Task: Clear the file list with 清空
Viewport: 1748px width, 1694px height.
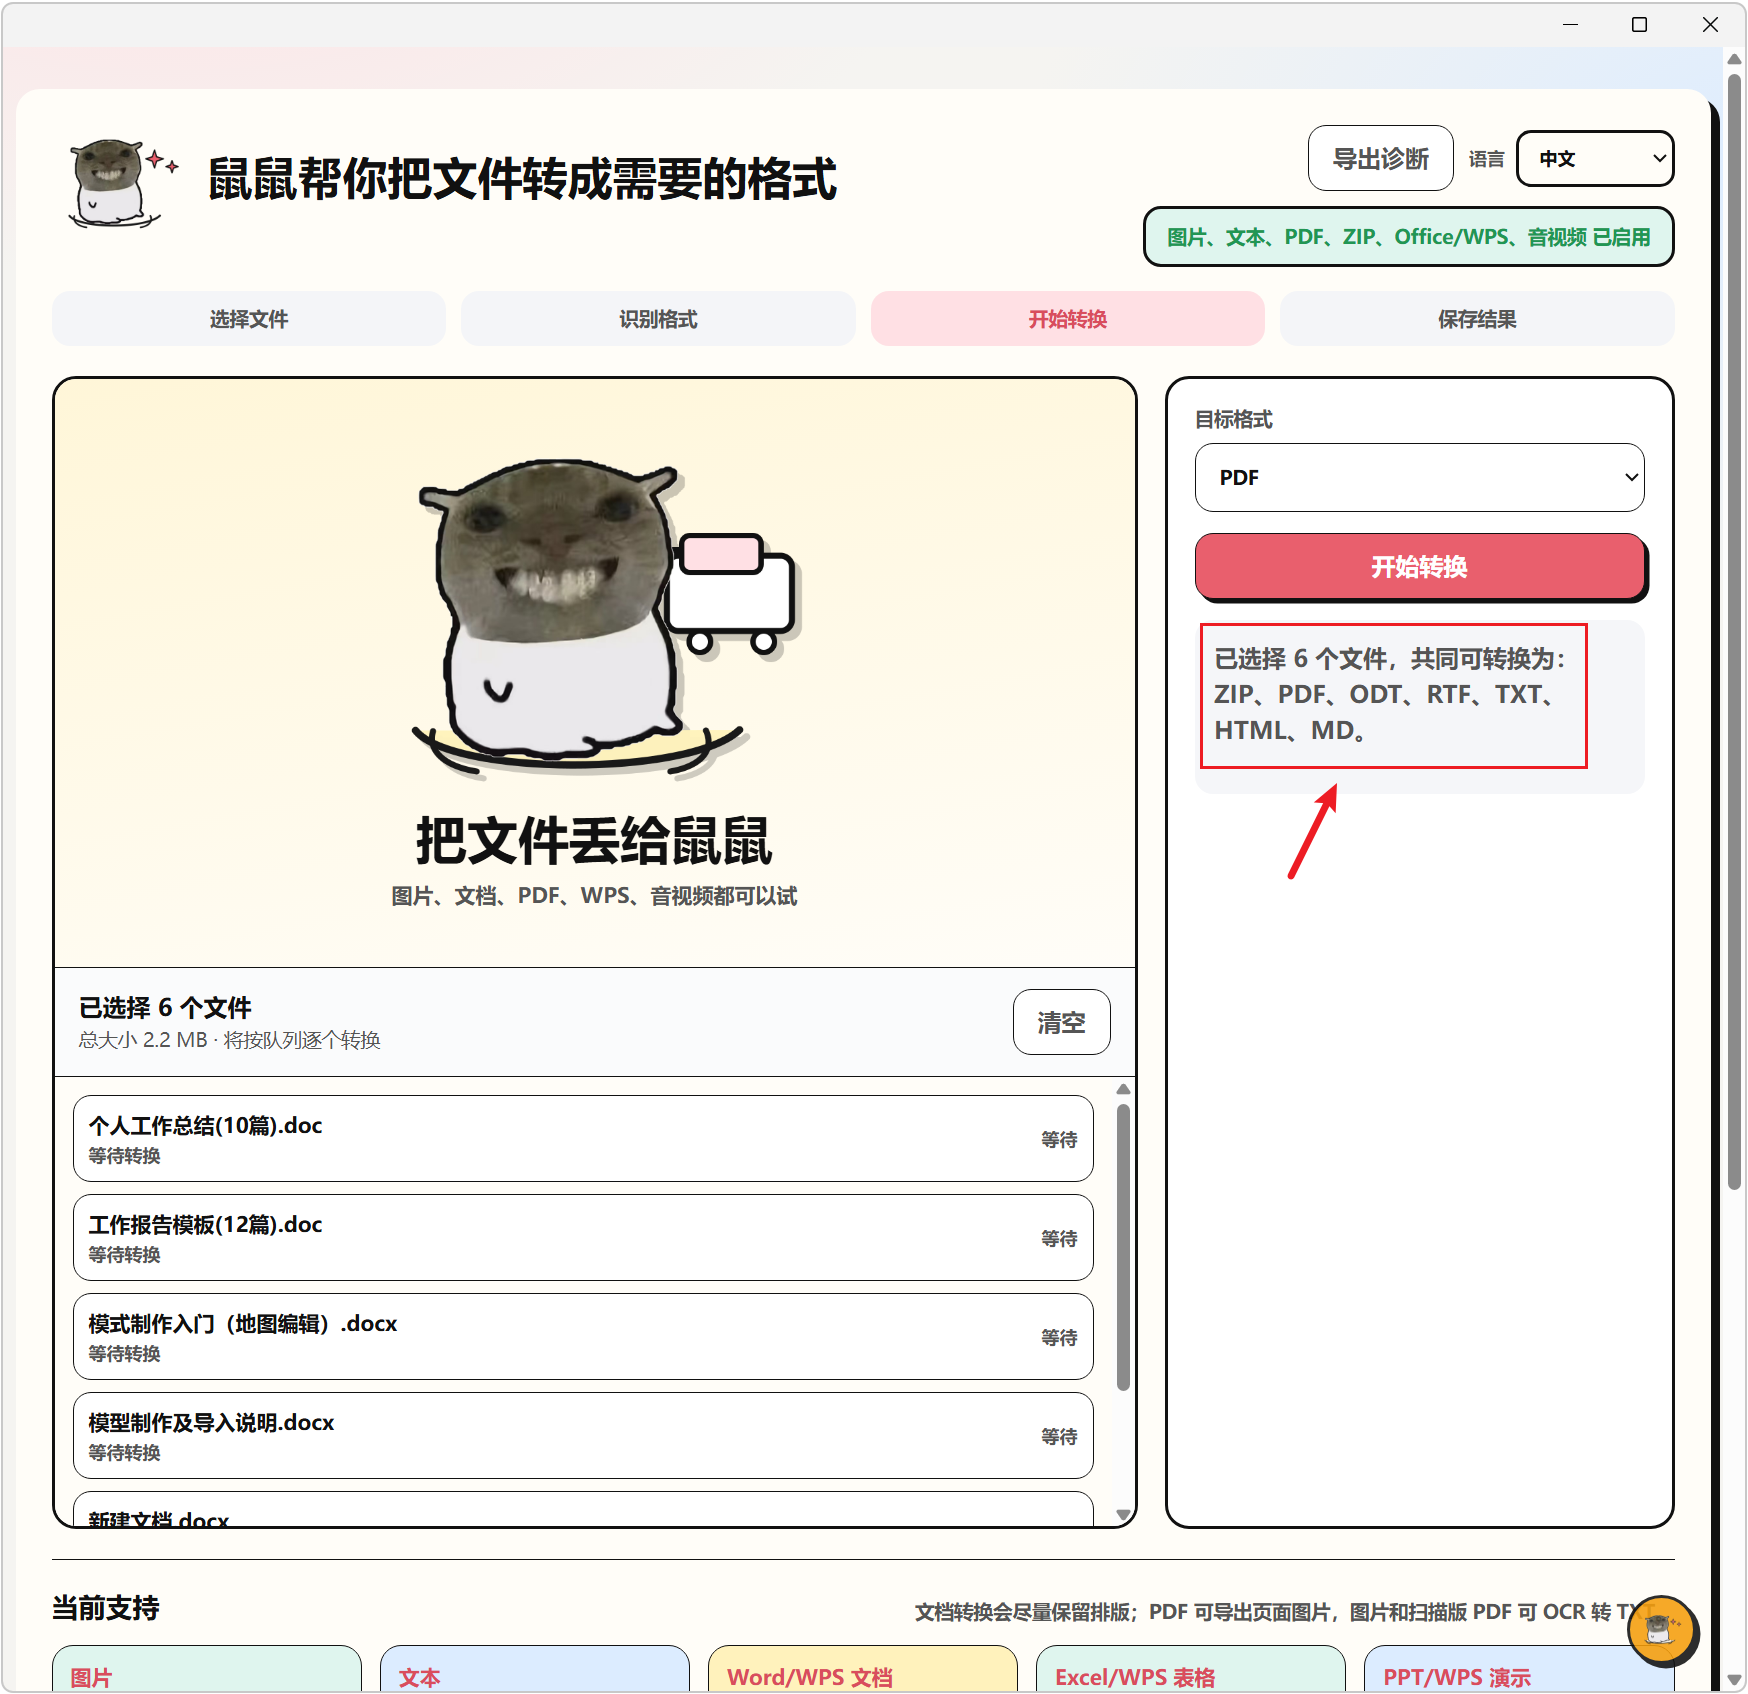Action: coord(1061,1022)
